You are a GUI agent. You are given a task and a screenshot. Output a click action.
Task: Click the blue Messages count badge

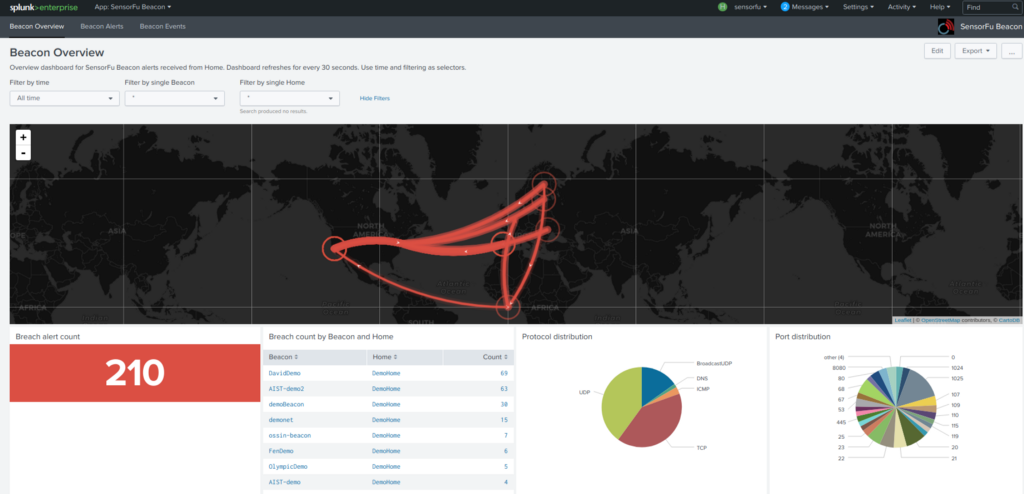785,7
